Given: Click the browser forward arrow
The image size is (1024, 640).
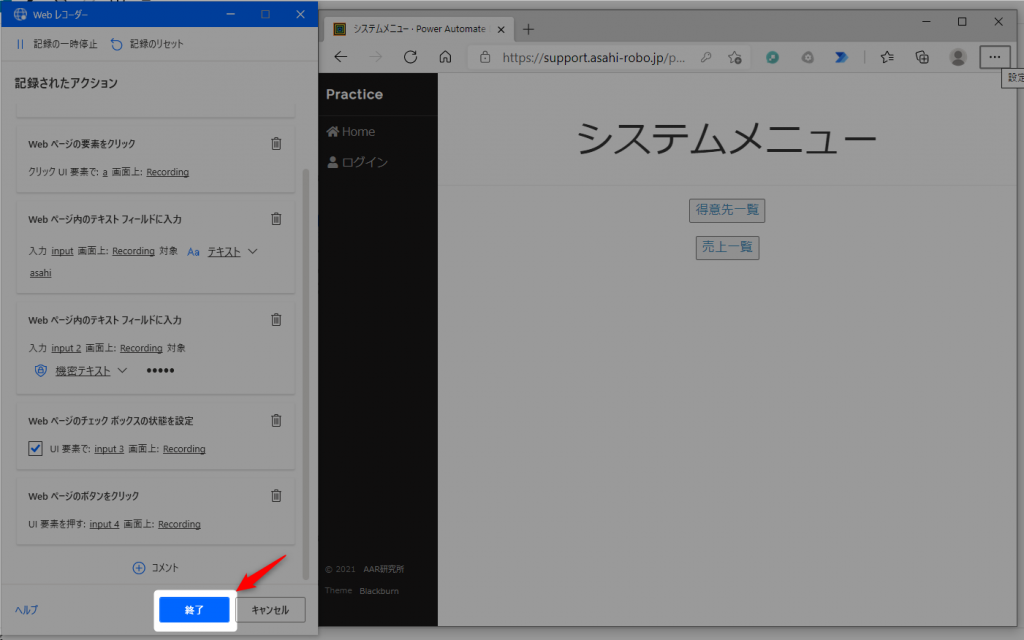Looking at the screenshot, I should [376, 57].
